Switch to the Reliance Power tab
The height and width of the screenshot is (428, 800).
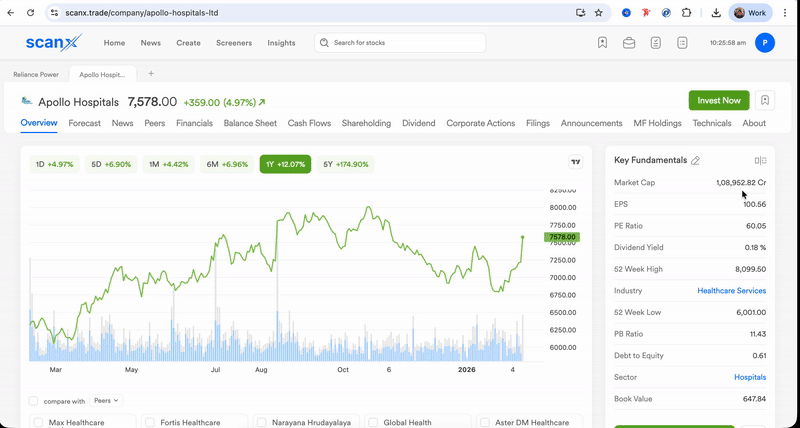(x=36, y=74)
